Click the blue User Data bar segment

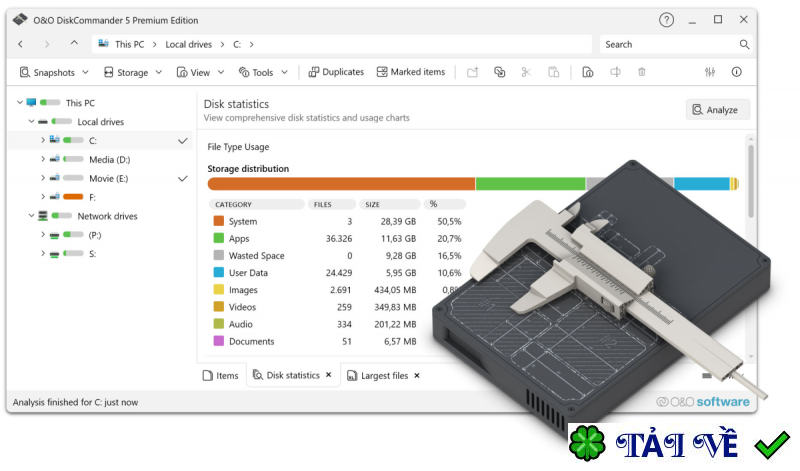[x=702, y=184]
